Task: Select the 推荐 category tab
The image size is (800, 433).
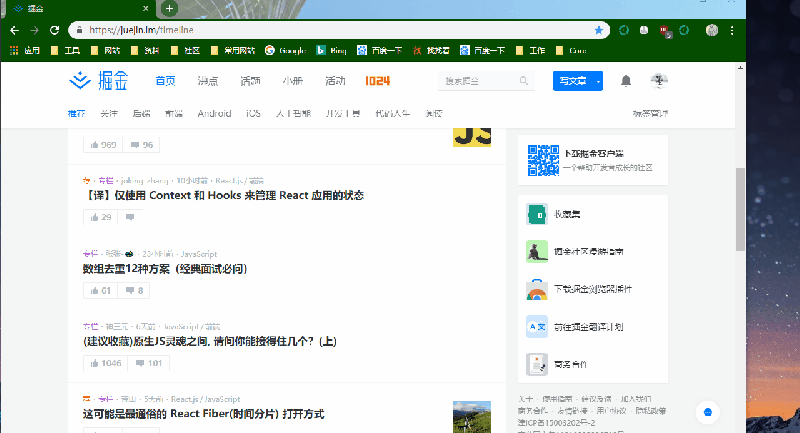Action: [x=77, y=113]
